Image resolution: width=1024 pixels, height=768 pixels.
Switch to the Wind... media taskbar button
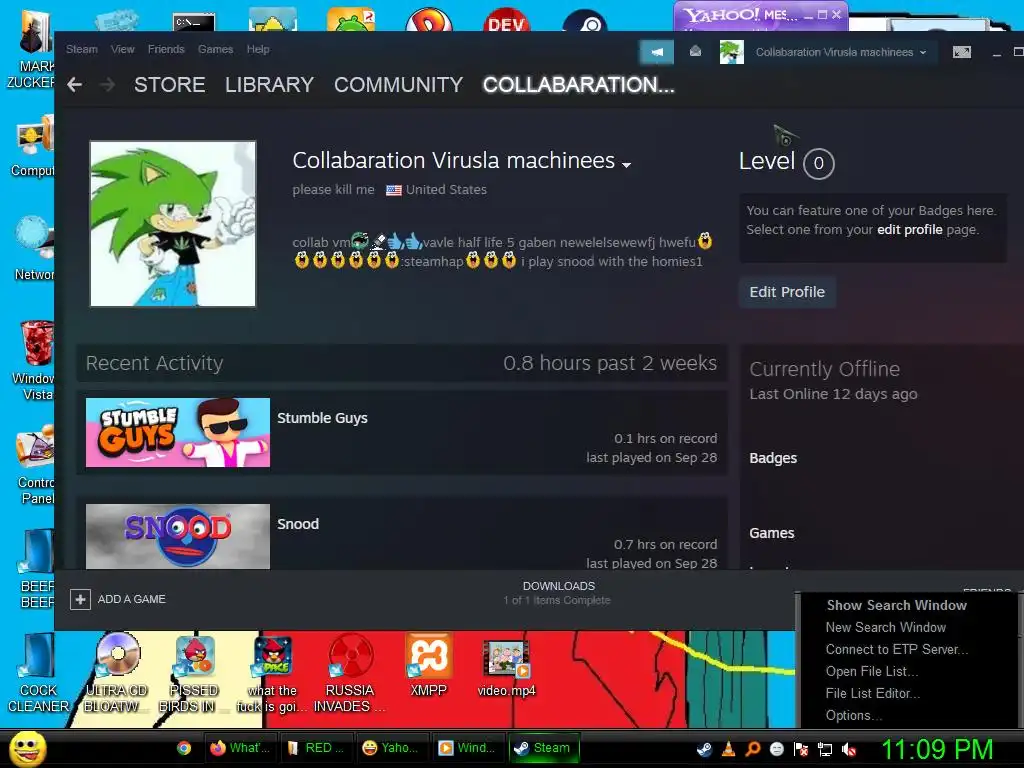(x=468, y=748)
